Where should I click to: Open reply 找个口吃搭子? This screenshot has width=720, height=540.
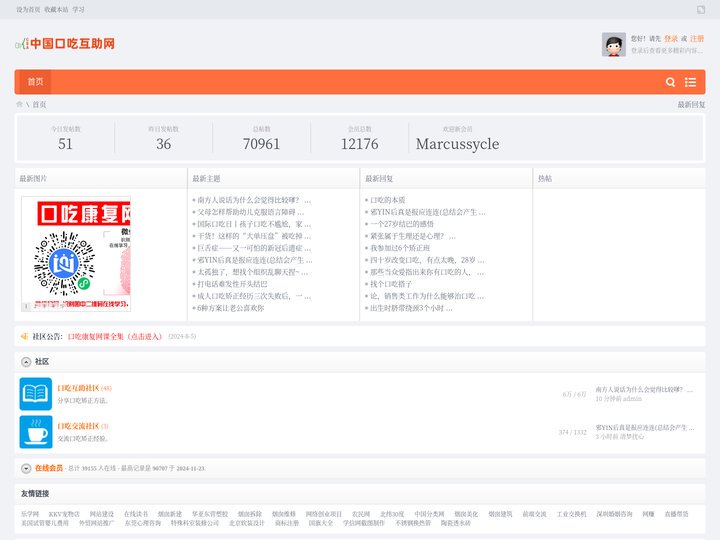(x=391, y=284)
